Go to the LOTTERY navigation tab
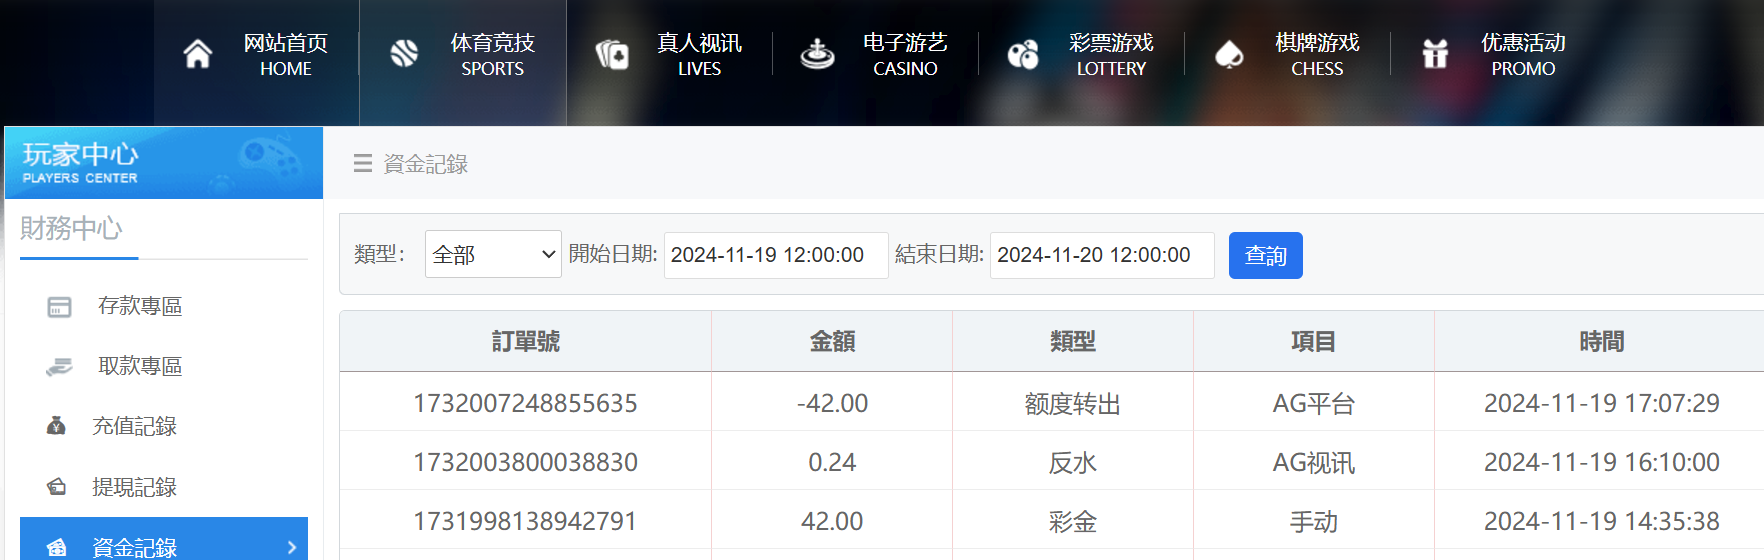 (1110, 55)
